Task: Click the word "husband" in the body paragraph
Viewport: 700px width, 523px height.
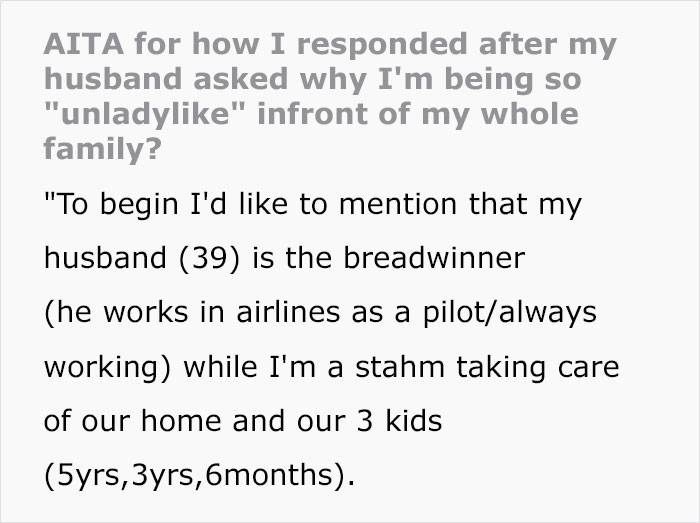Action: (96, 259)
